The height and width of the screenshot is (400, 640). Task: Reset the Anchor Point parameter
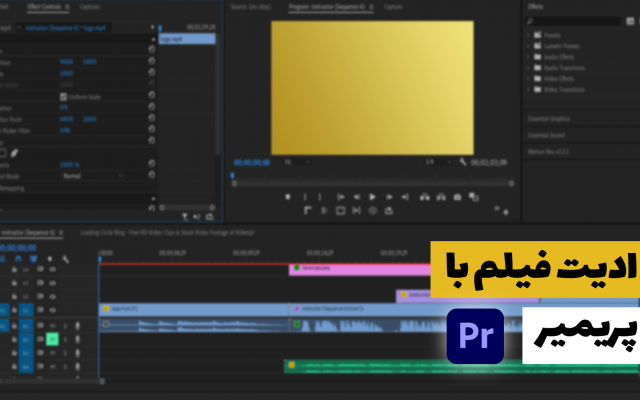pyautogui.click(x=152, y=118)
